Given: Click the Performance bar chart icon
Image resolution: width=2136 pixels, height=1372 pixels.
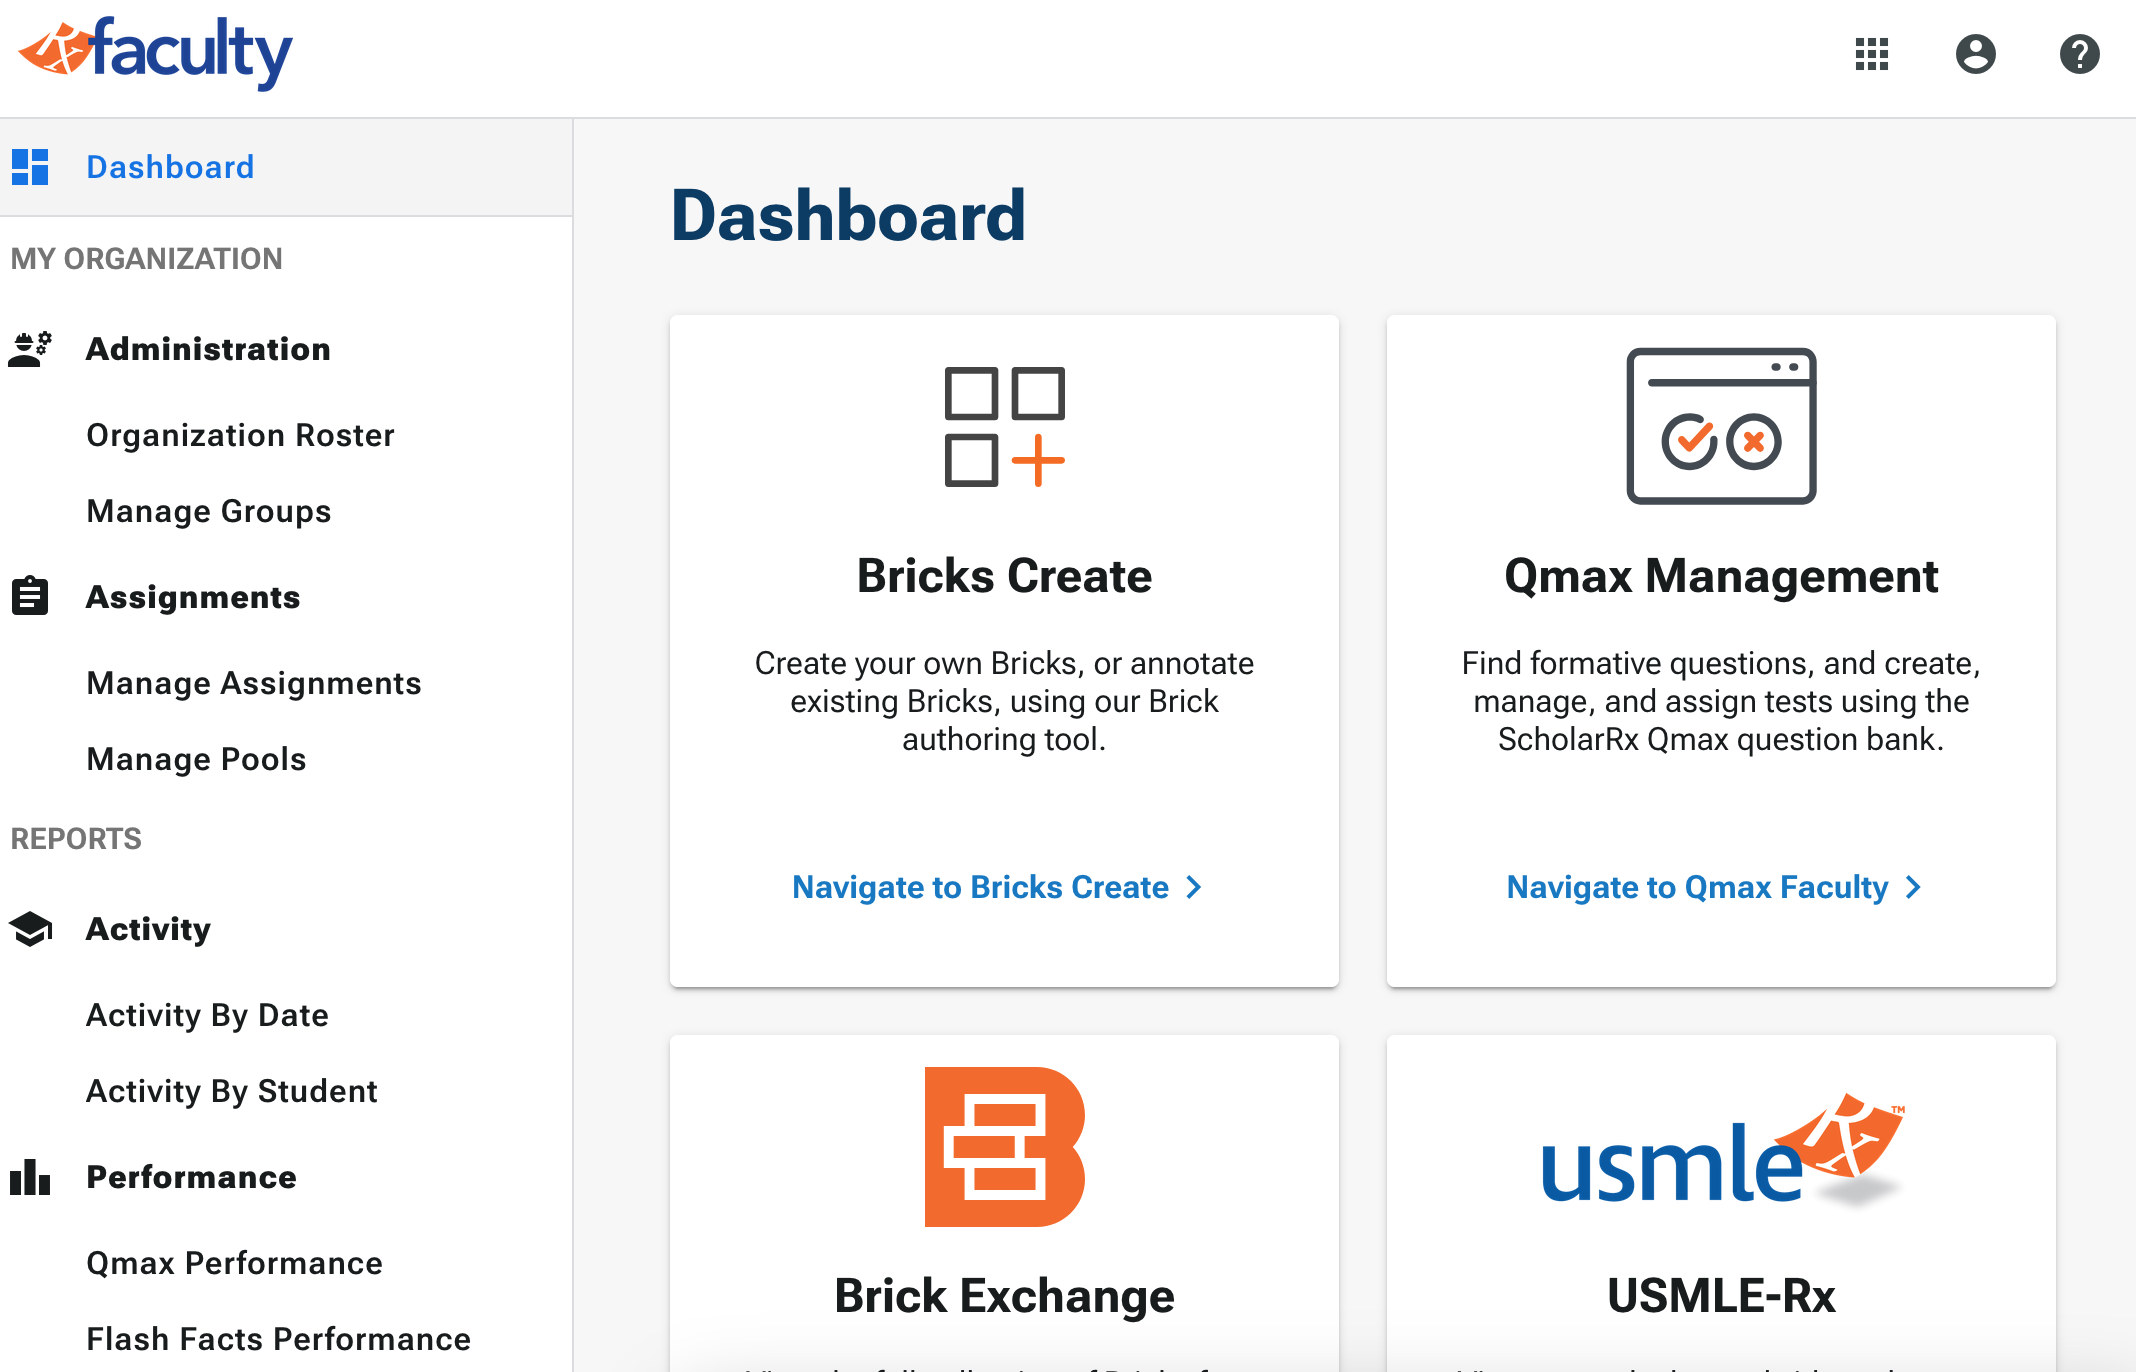Looking at the screenshot, I should pos(30,1177).
